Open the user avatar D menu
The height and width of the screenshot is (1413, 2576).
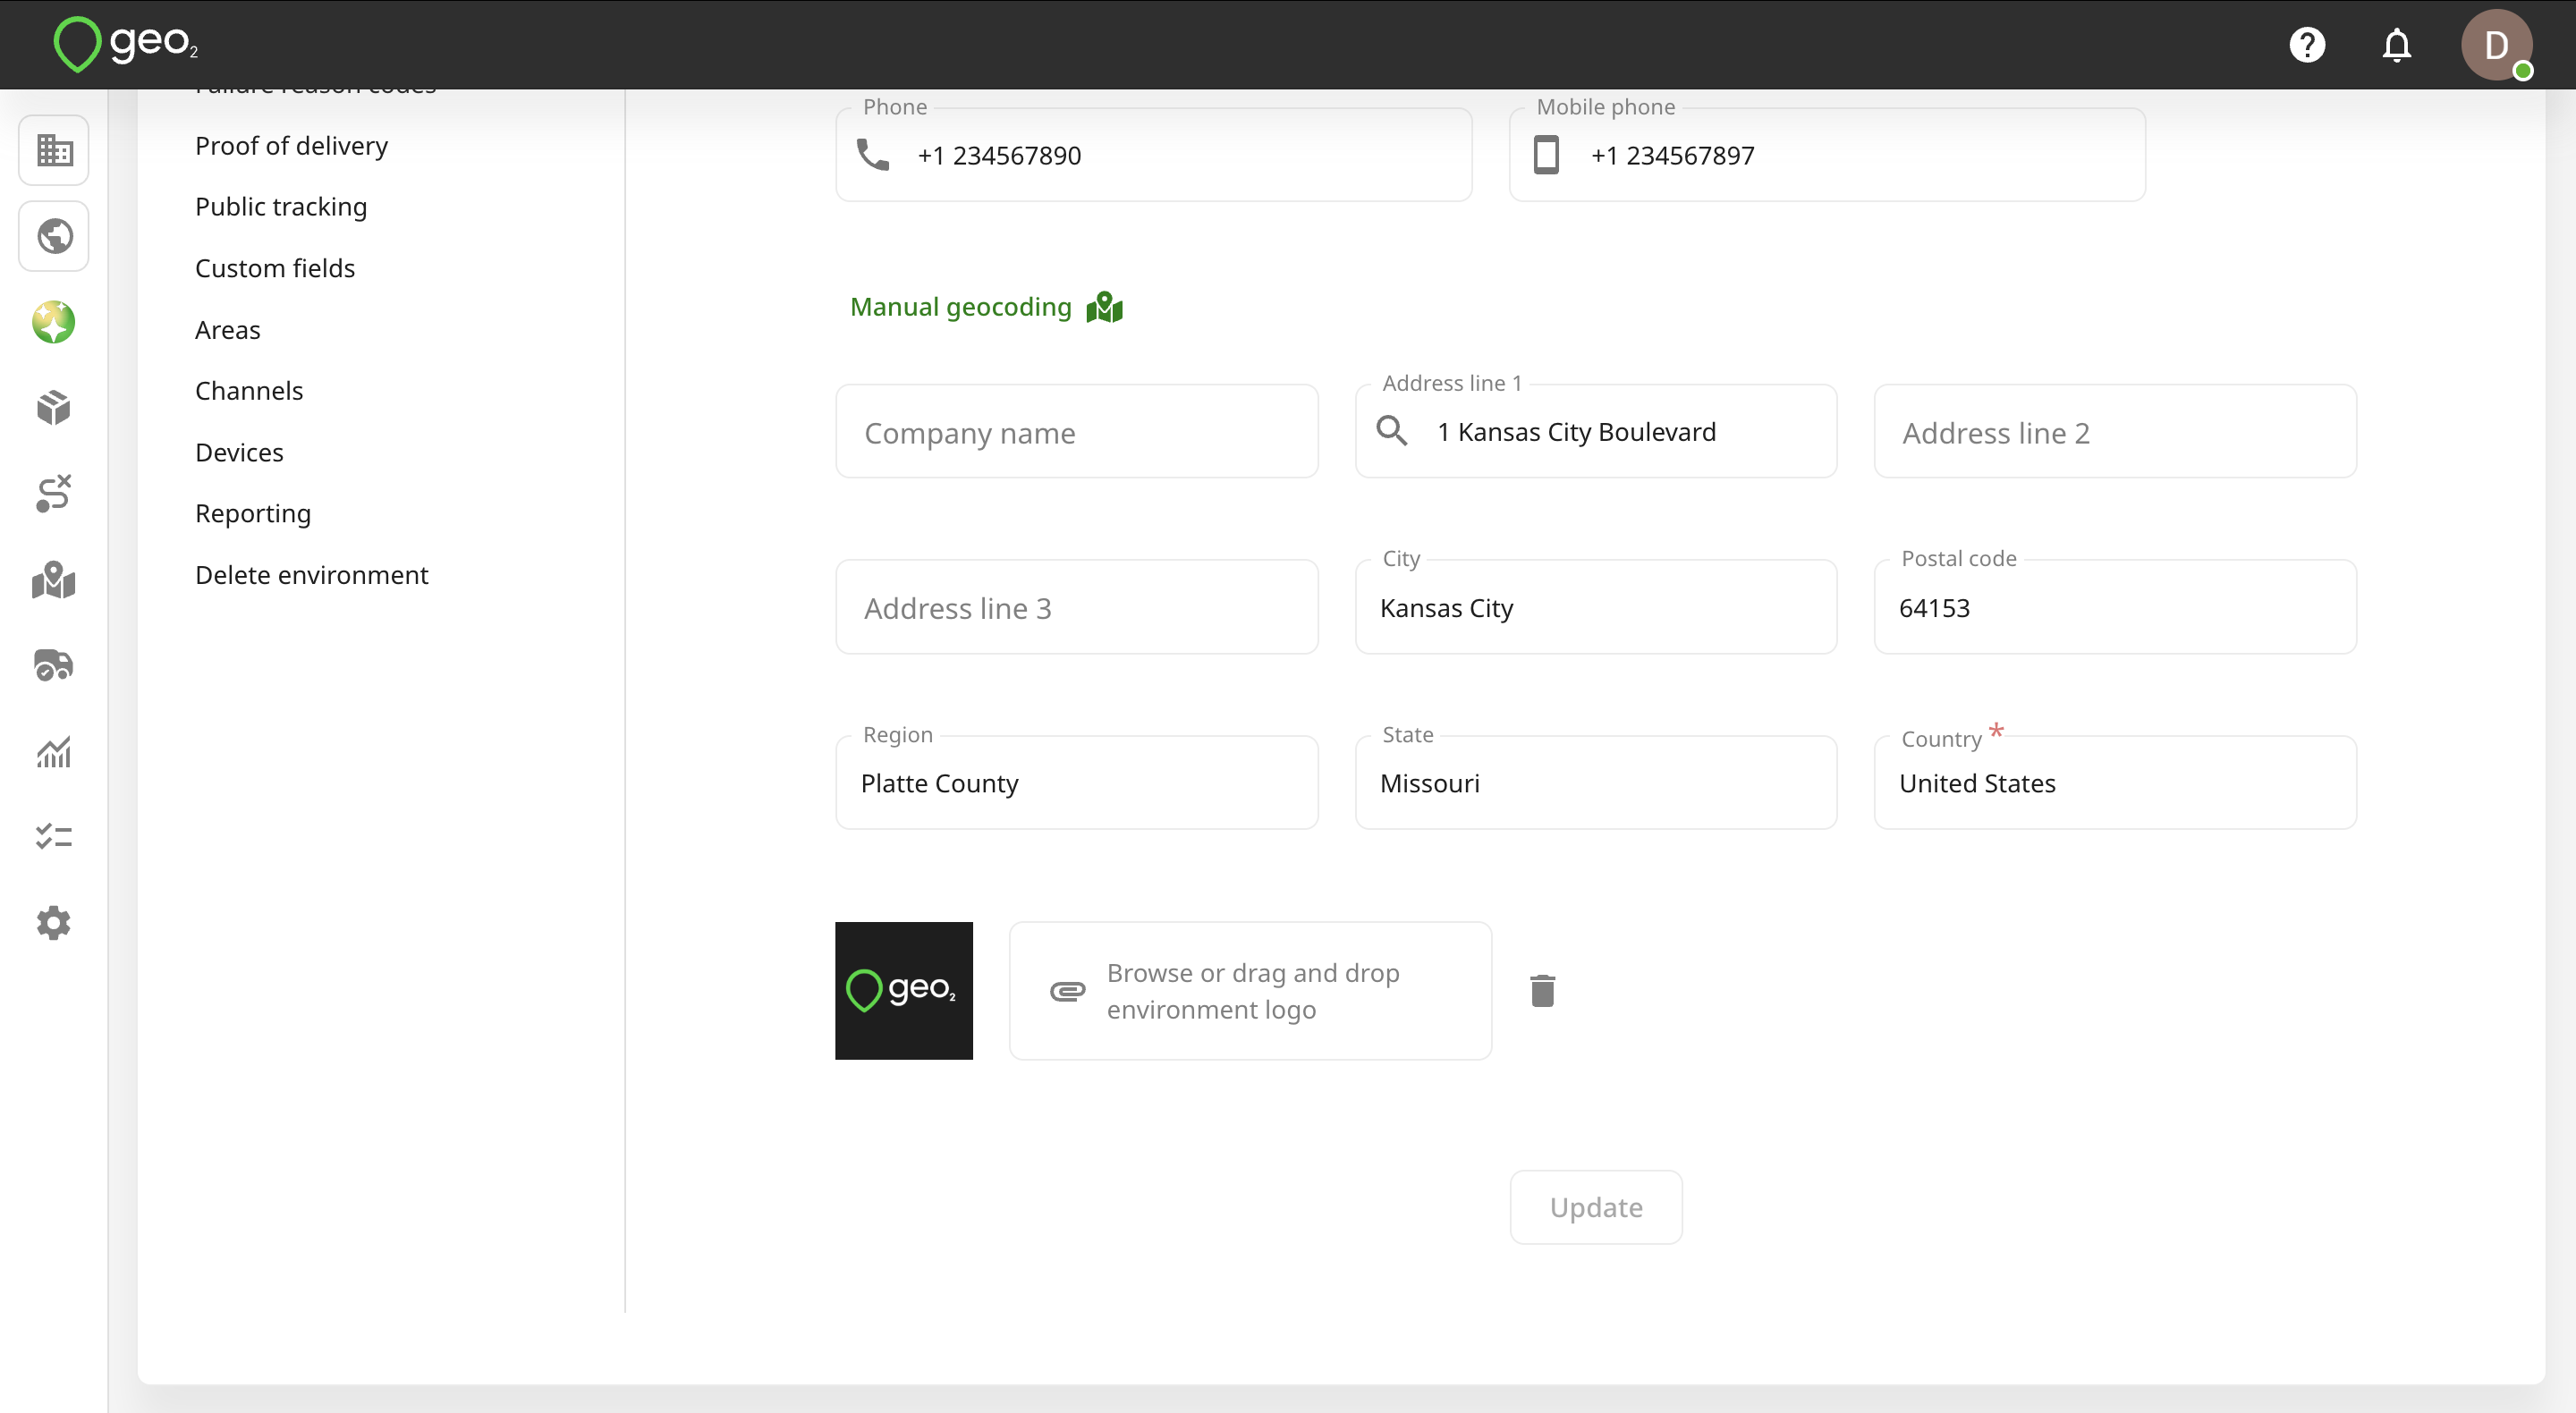(x=2496, y=45)
